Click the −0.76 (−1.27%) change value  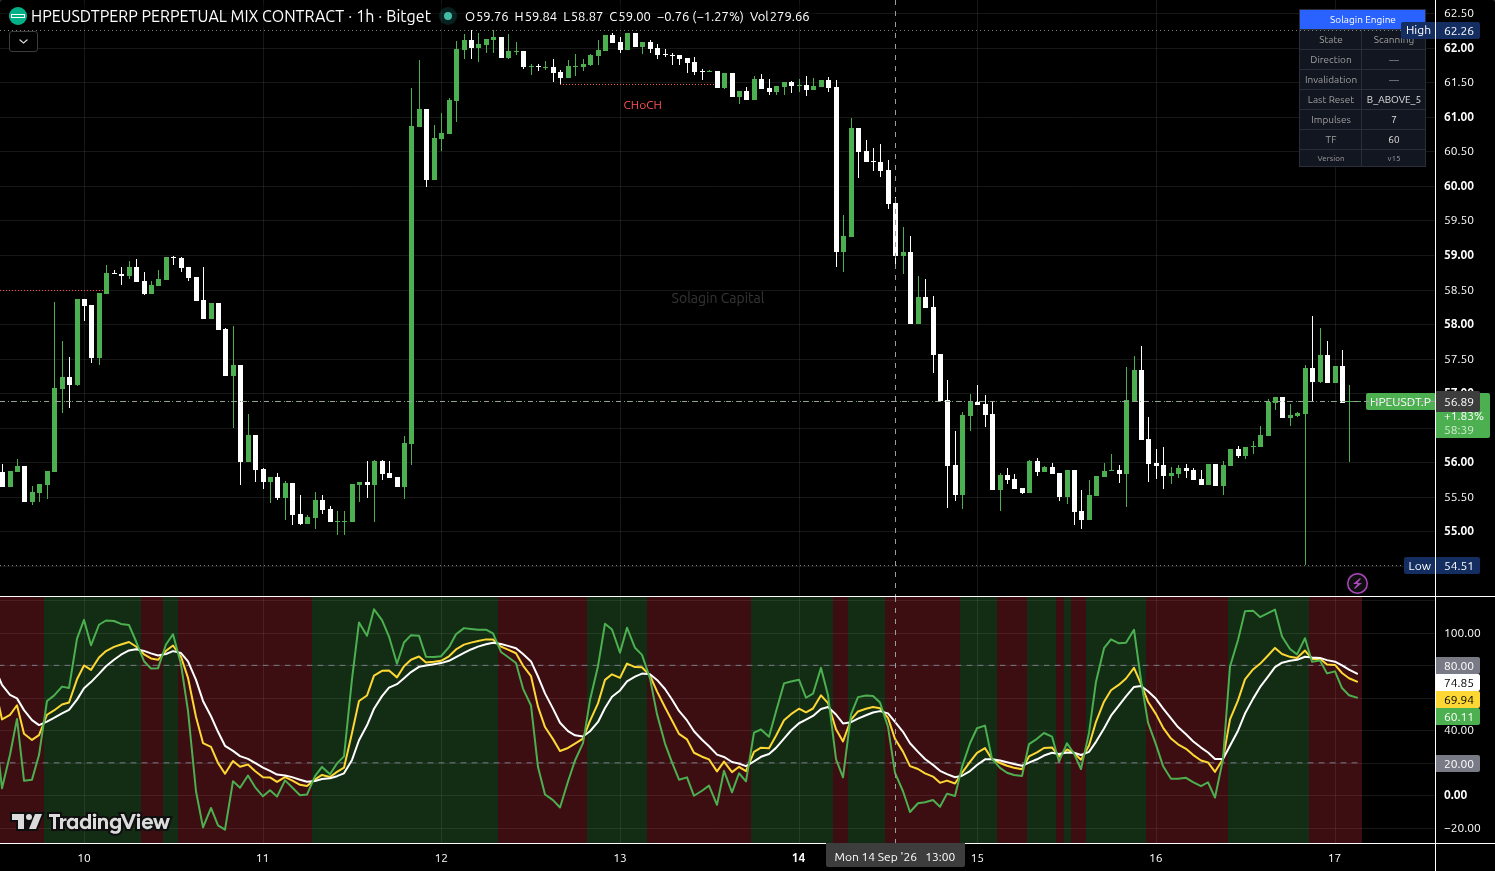tap(700, 17)
